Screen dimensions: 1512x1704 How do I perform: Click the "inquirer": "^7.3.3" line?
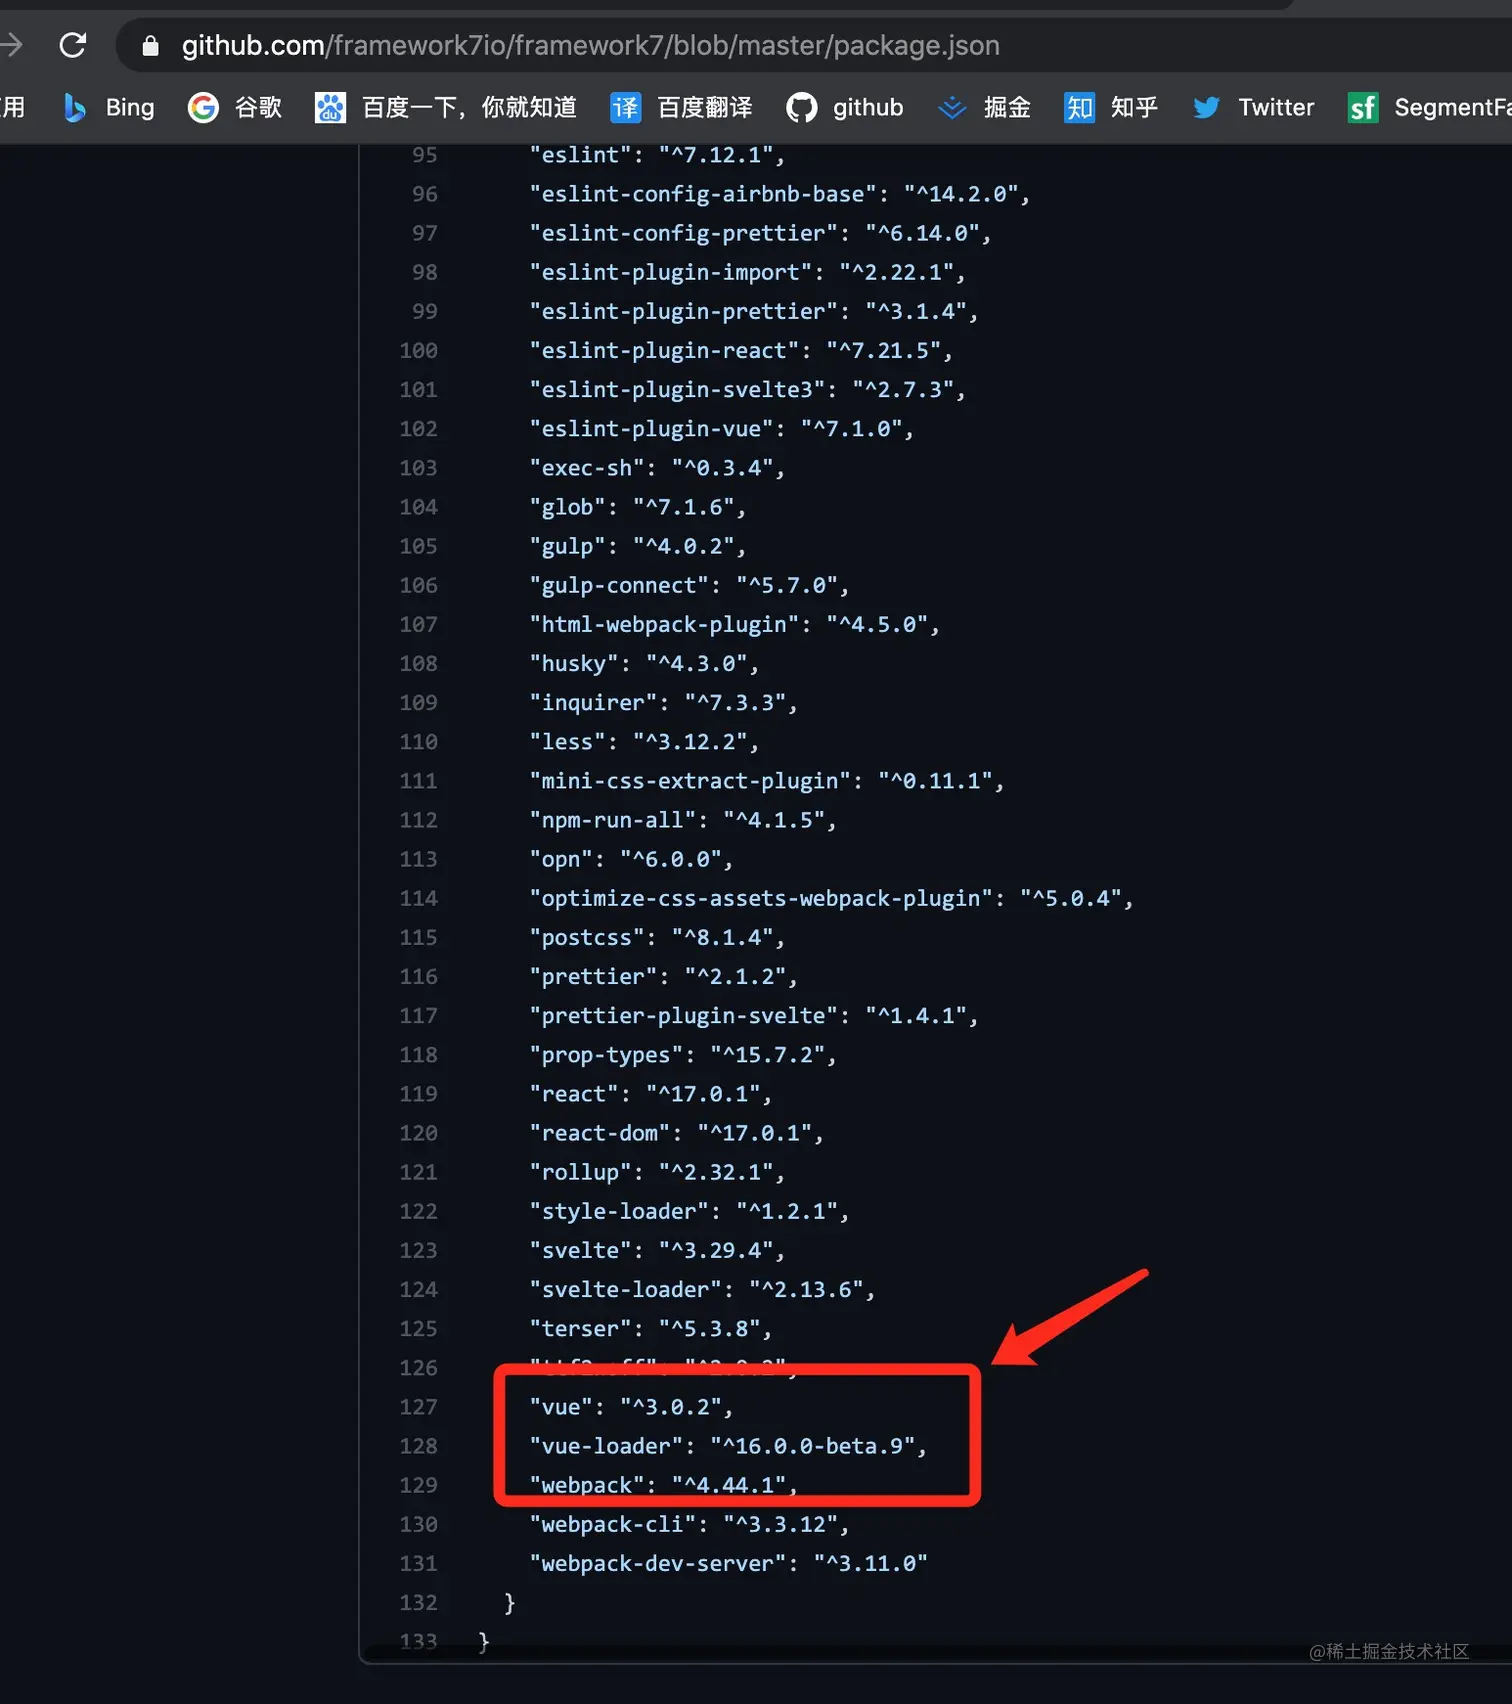[x=663, y=703]
